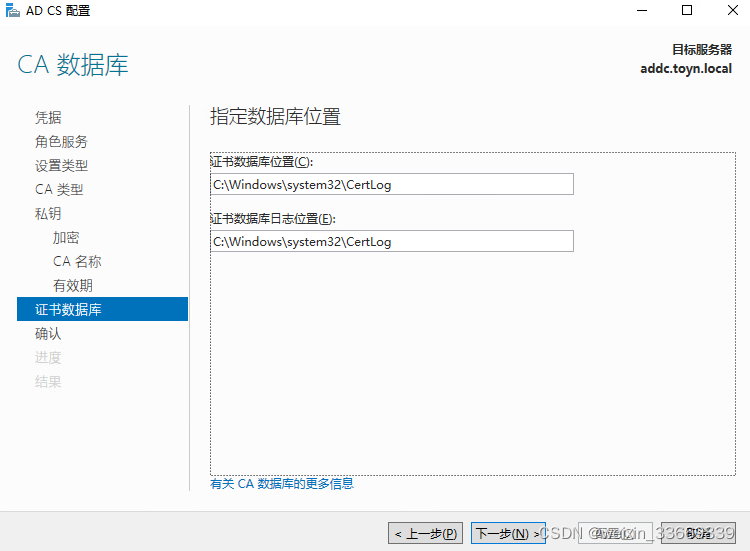The width and height of the screenshot is (750, 551).
Task: Open the 凭据 step in sidebar
Action: pos(48,117)
